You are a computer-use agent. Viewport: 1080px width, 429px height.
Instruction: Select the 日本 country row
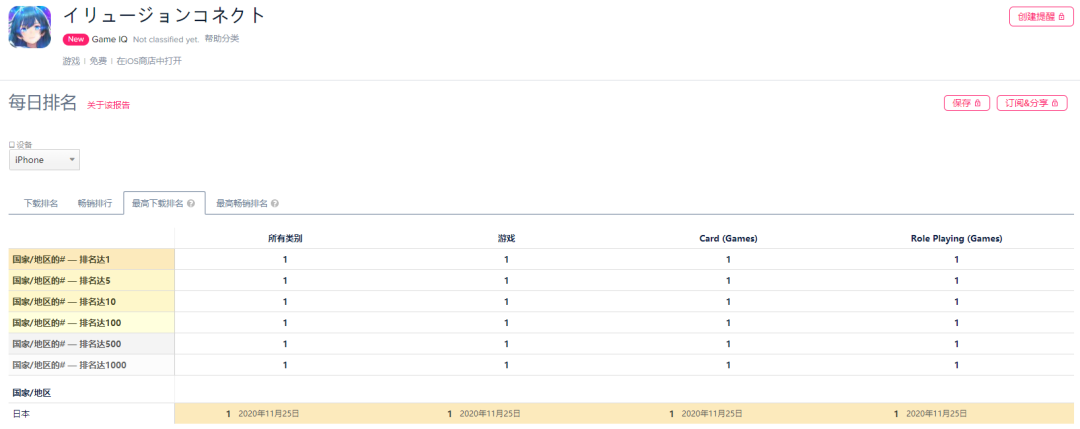click(x=21, y=413)
